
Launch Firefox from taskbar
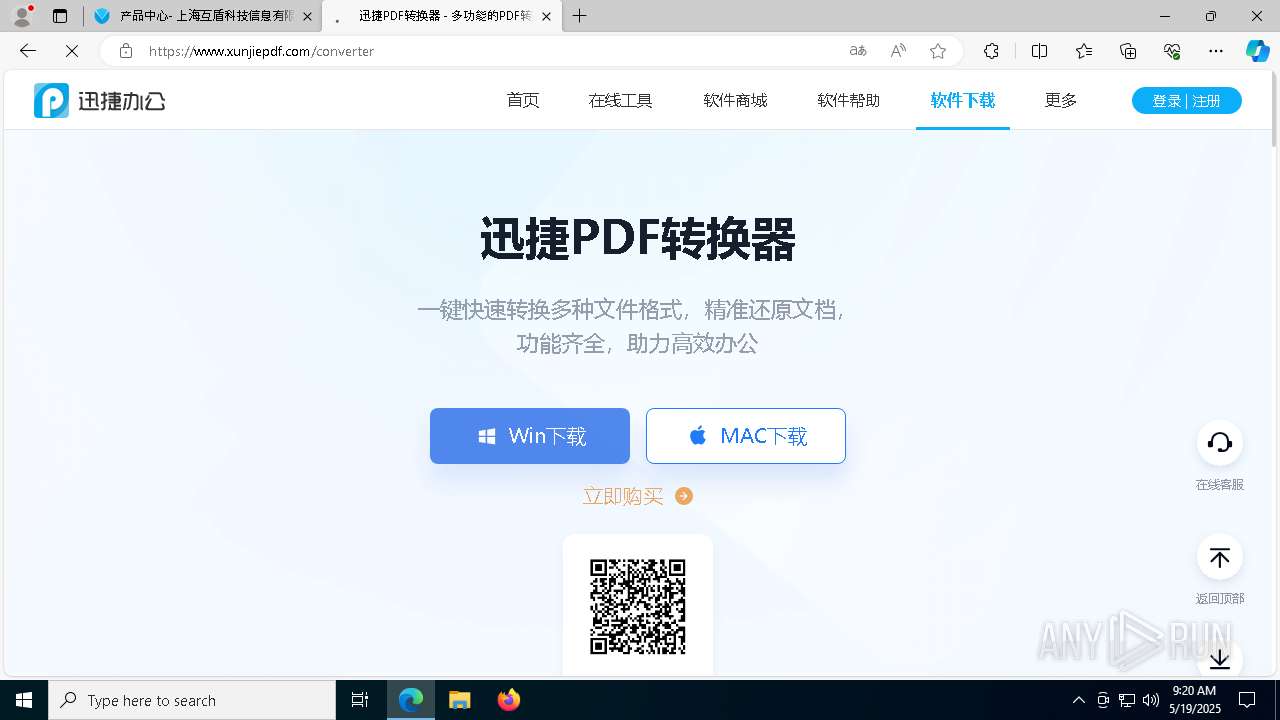tap(509, 700)
